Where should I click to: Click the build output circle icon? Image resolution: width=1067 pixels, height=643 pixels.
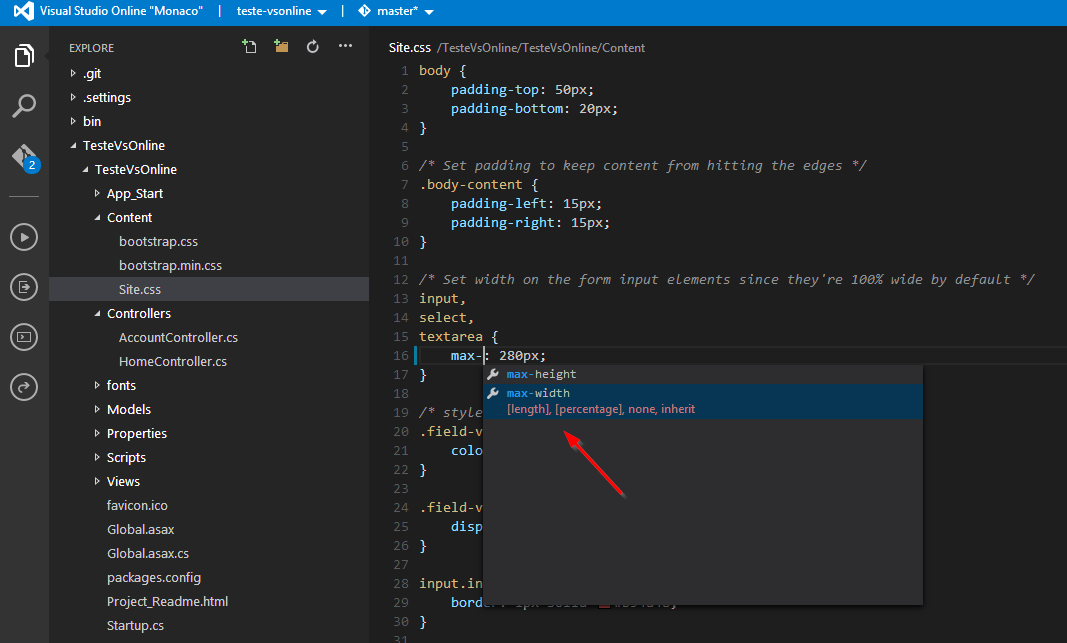point(24,287)
